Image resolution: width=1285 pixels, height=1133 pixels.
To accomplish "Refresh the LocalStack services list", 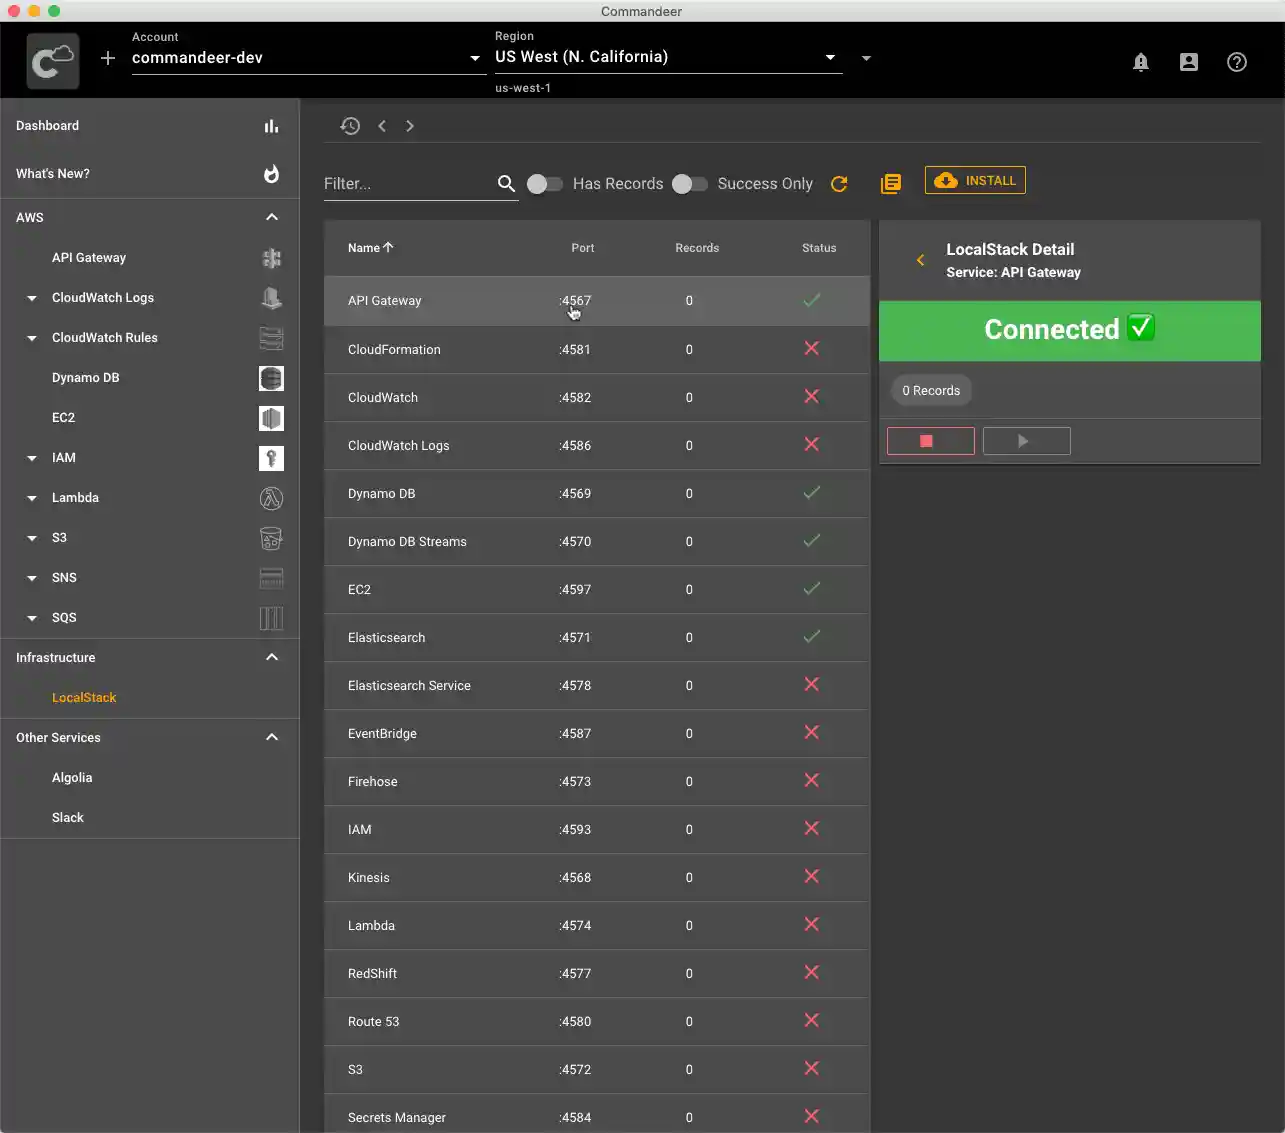I will click(839, 184).
